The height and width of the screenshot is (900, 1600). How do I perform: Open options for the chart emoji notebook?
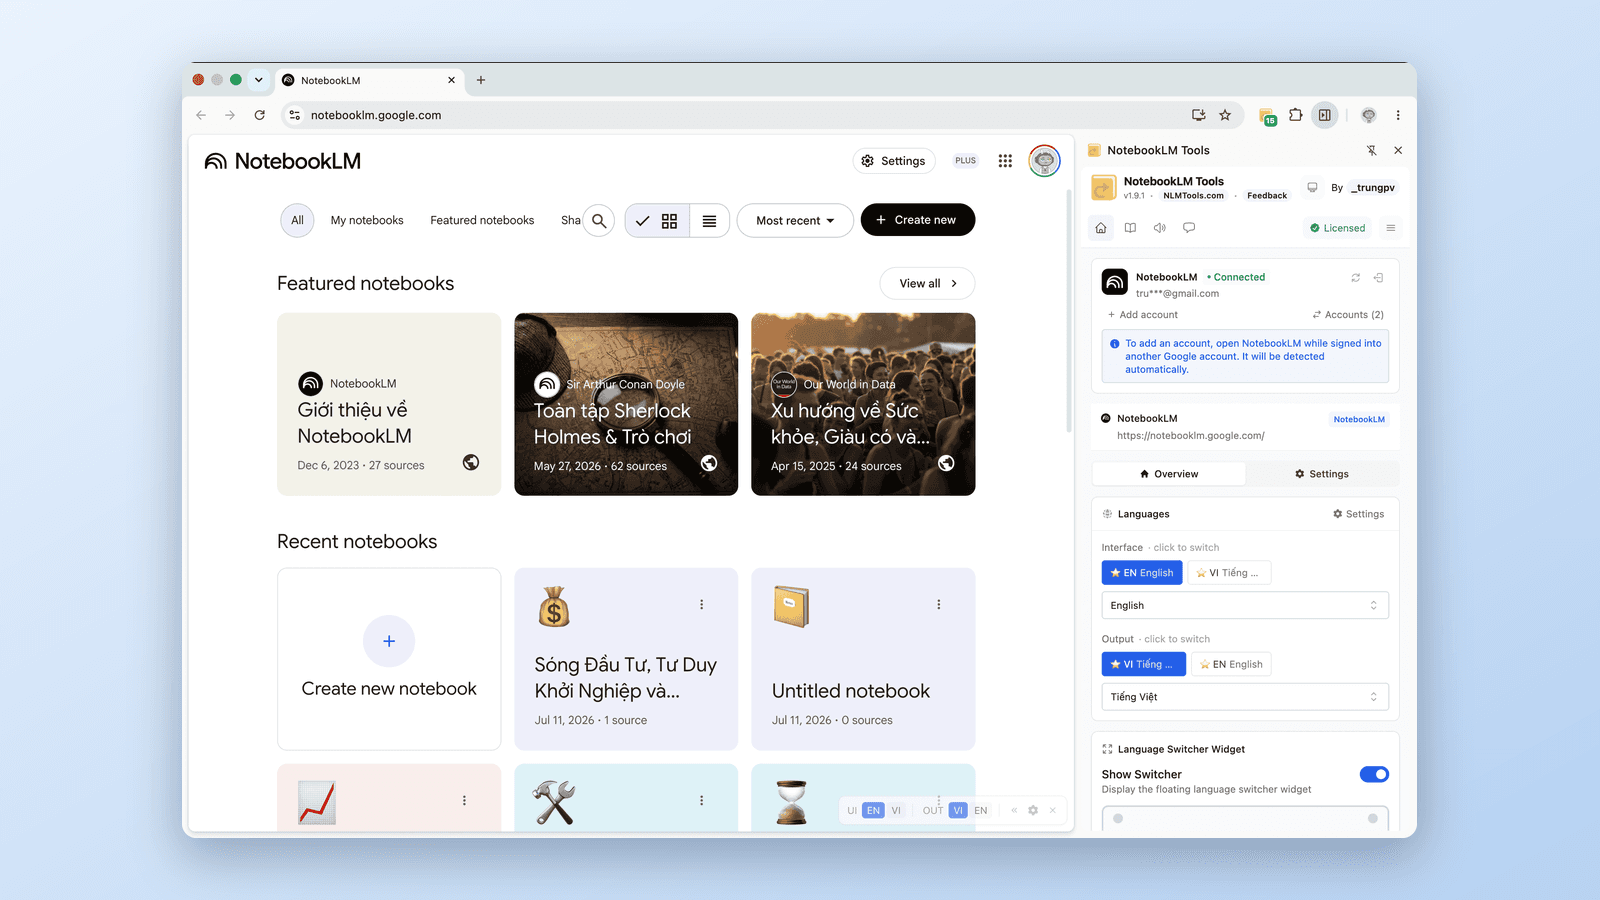(x=464, y=801)
